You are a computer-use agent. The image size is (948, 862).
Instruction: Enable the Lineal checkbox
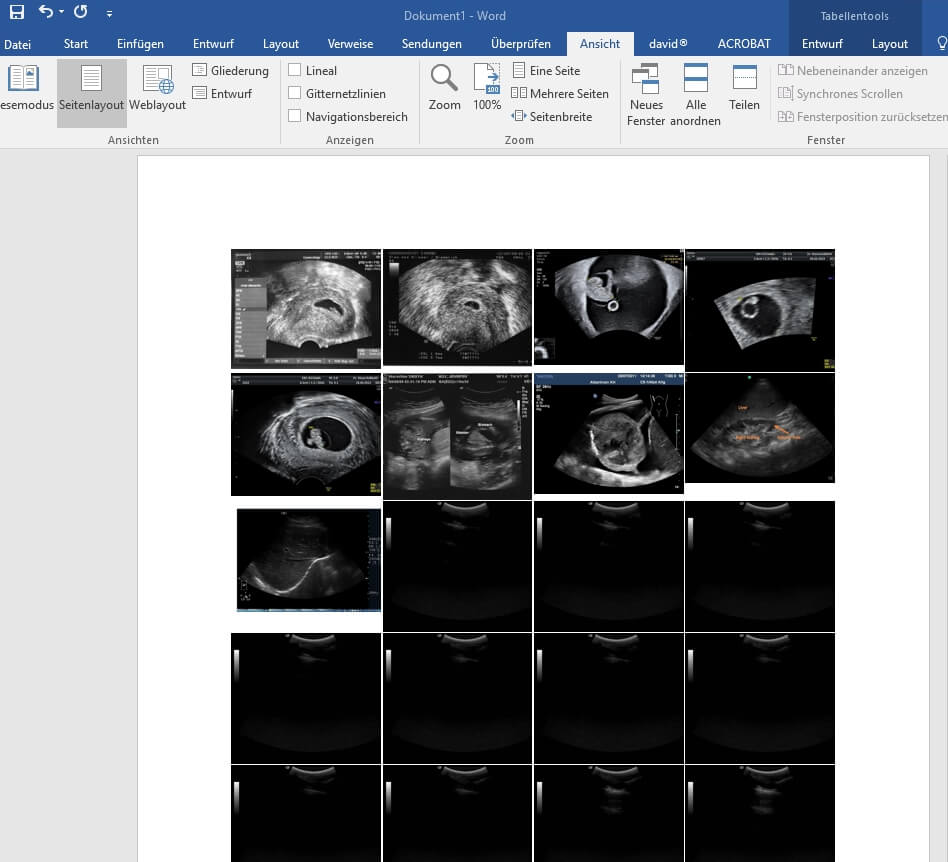pos(294,70)
